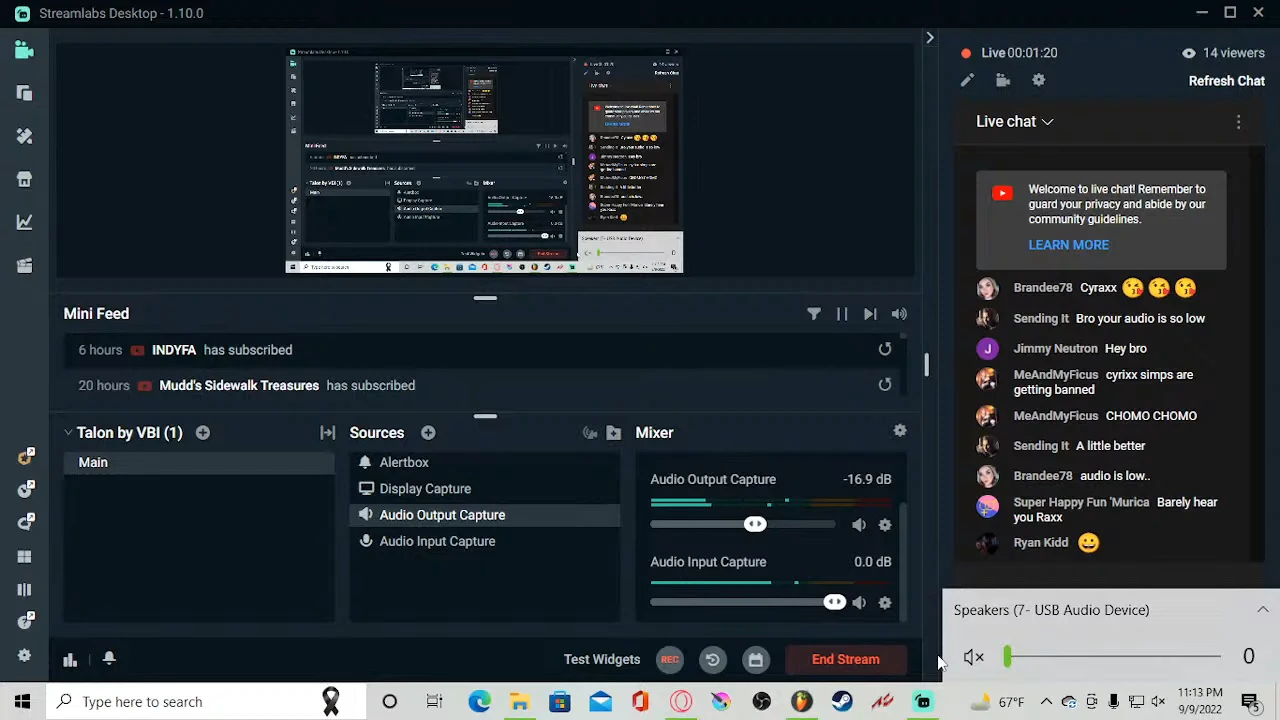Open the Editor from the sidebar
Viewport: 1280px width, 720px height.
(x=24, y=49)
